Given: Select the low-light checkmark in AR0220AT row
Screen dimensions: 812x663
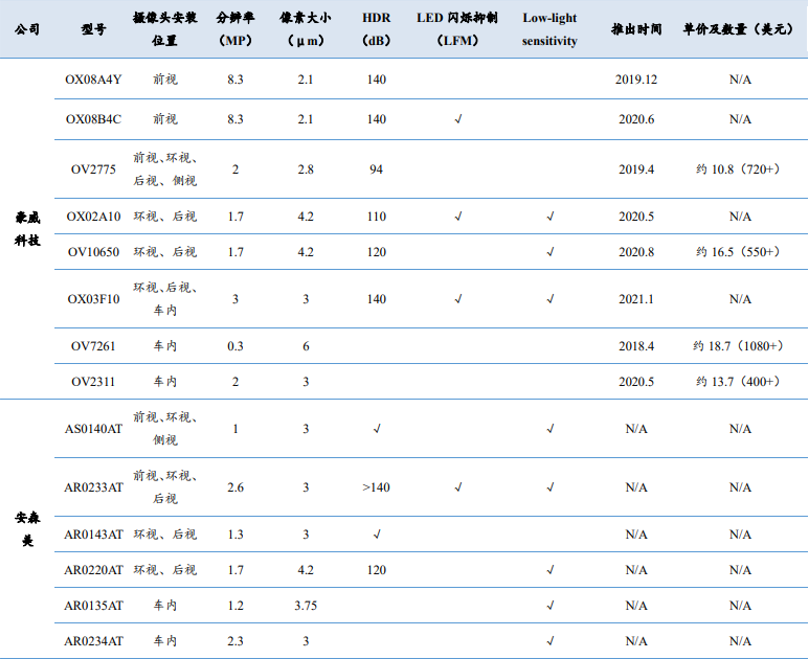Looking at the screenshot, I should coord(550,570).
